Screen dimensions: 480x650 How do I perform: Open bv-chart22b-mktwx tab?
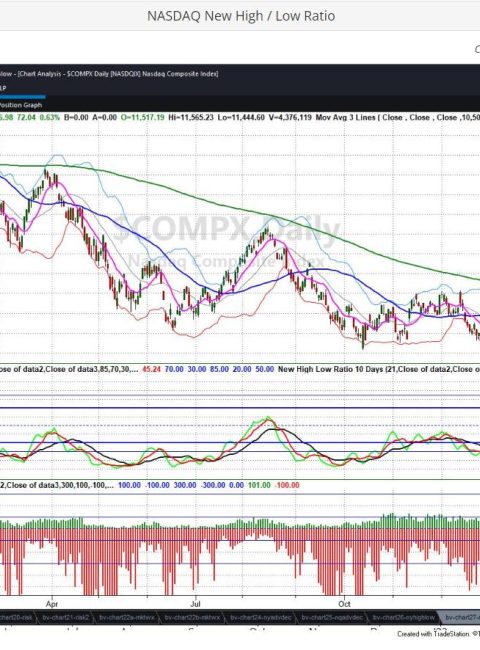click(x=192, y=618)
